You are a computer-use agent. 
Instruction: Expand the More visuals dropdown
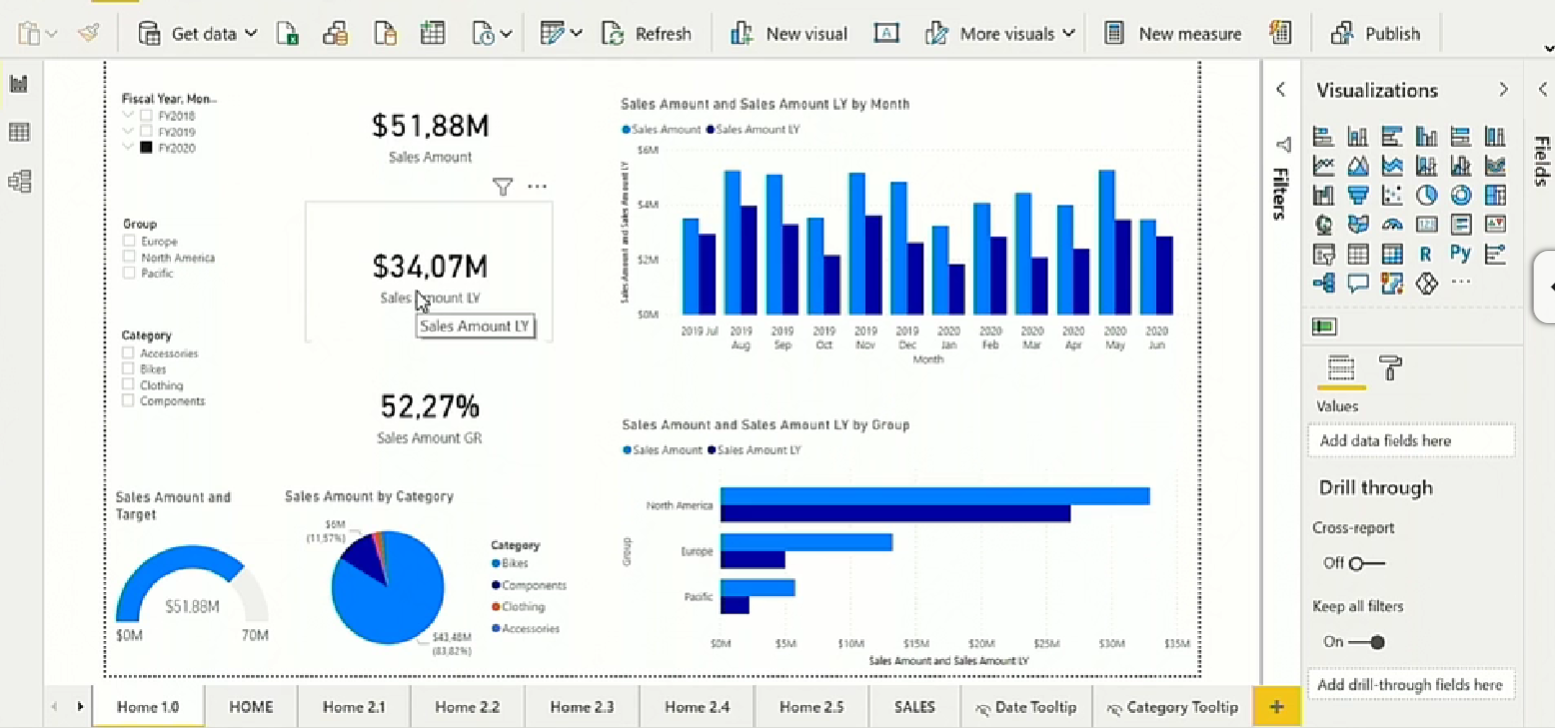[x=1068, y=33]
